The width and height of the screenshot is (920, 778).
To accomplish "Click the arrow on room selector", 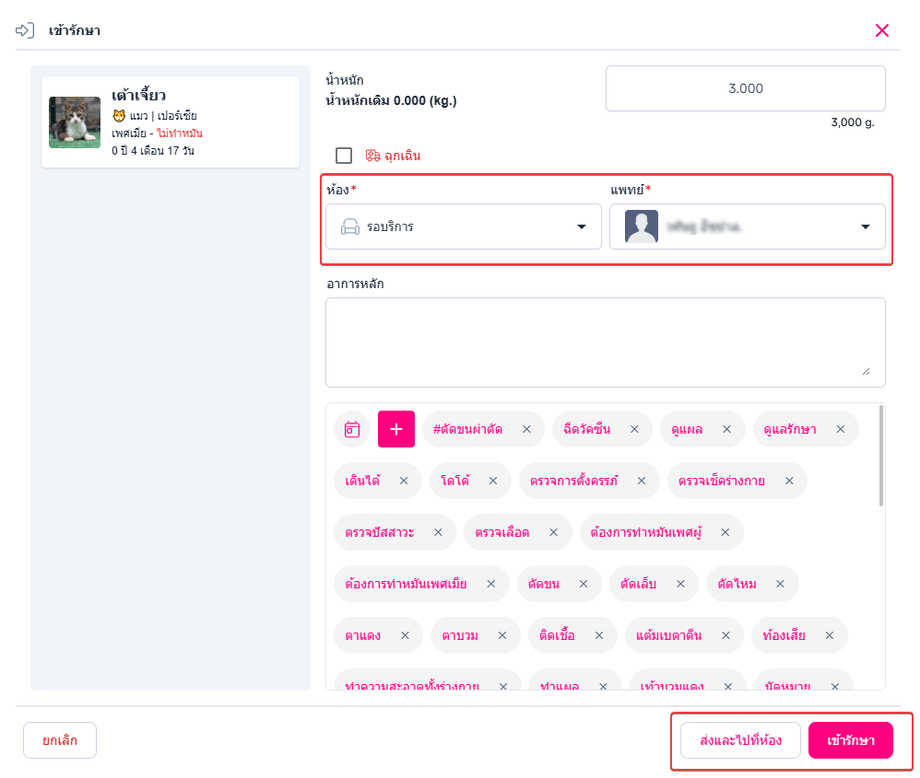I will [x=581, y=226].
